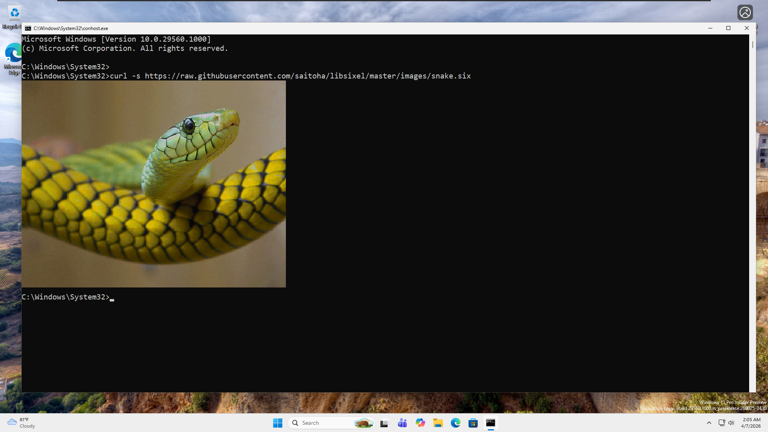Open Microsoft Store from the taskbar
The image size is (768, 432).
tap(473, 423)
